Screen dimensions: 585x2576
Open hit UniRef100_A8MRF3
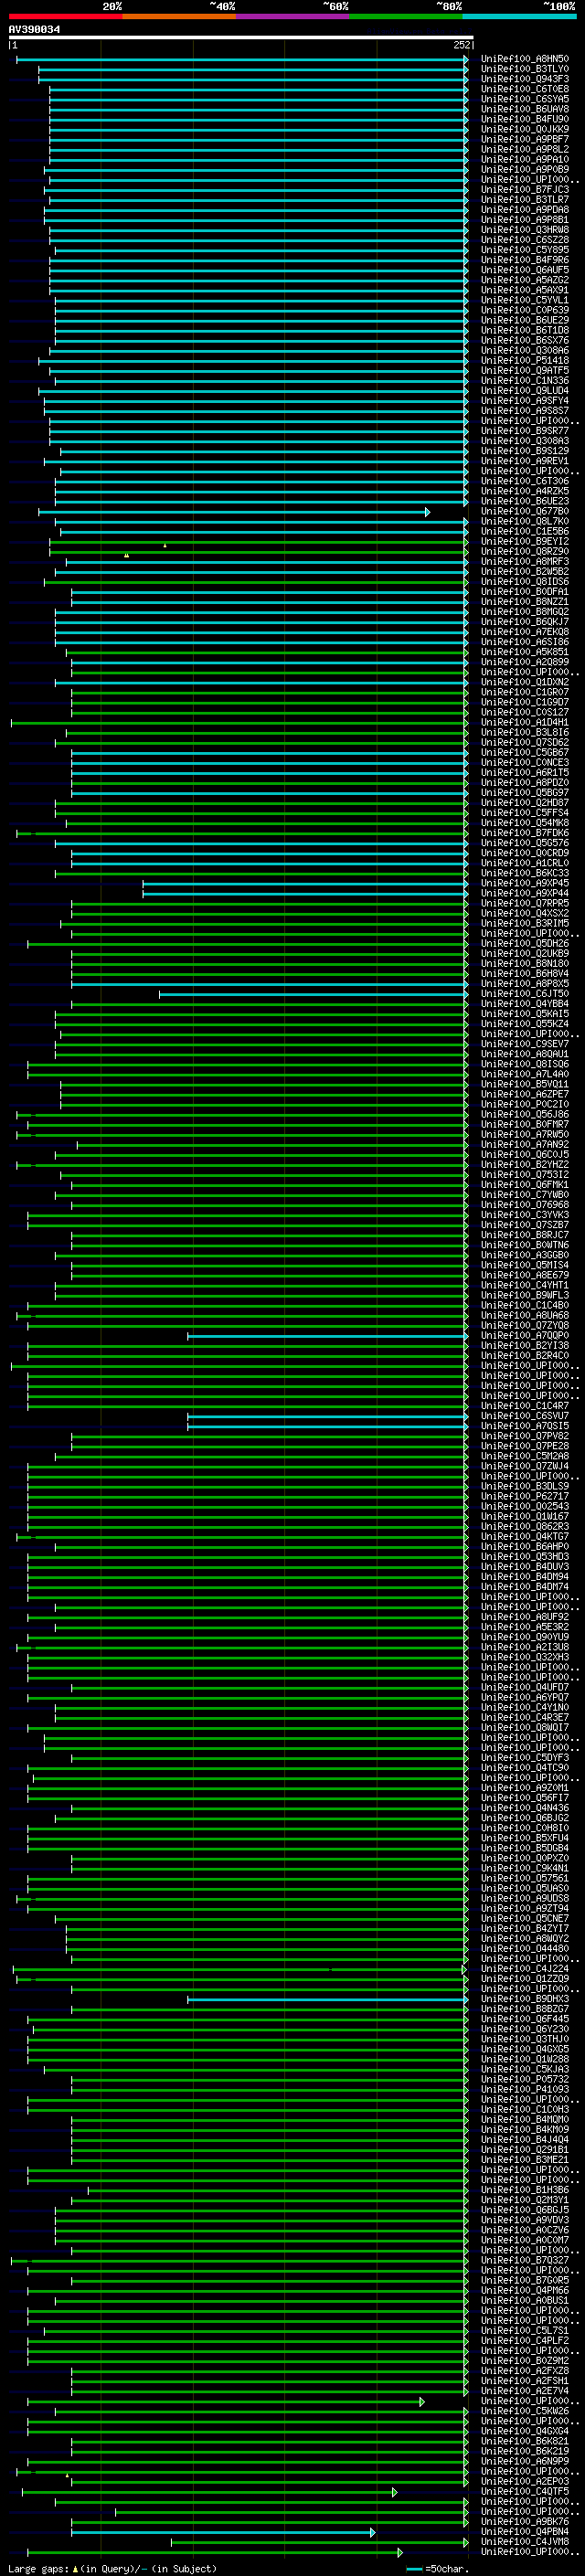point(525,562)
